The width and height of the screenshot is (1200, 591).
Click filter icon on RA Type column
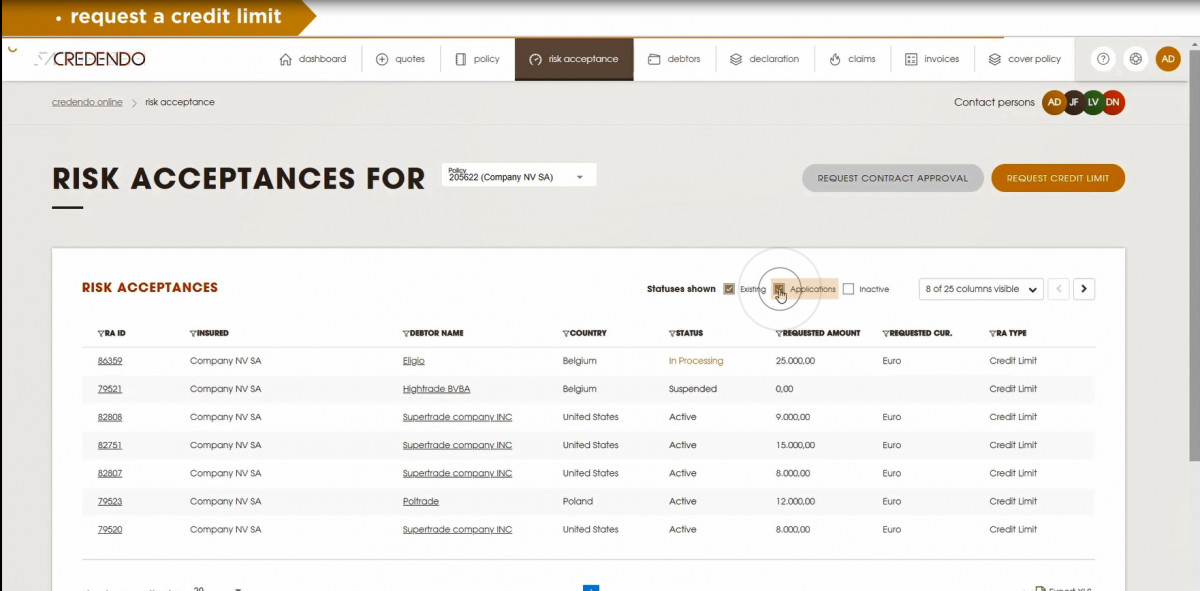tap(992, 333)
